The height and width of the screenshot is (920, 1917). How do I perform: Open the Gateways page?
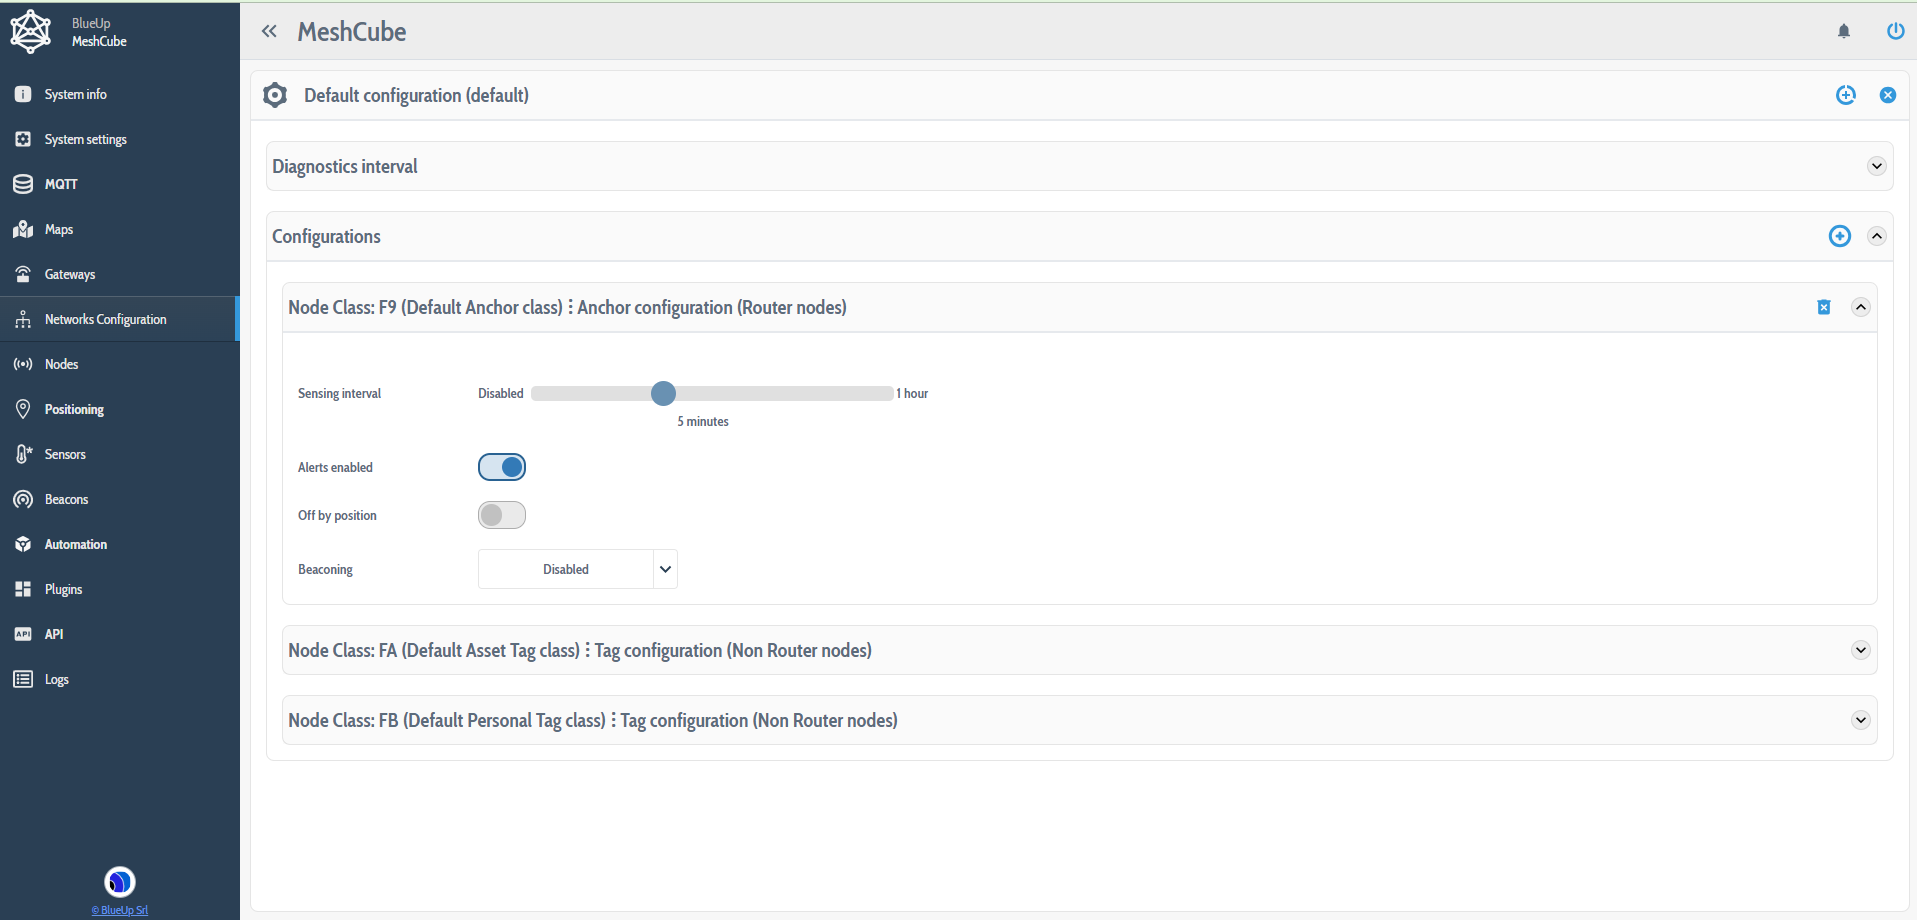pyautogui.click(x=70, y=274)
